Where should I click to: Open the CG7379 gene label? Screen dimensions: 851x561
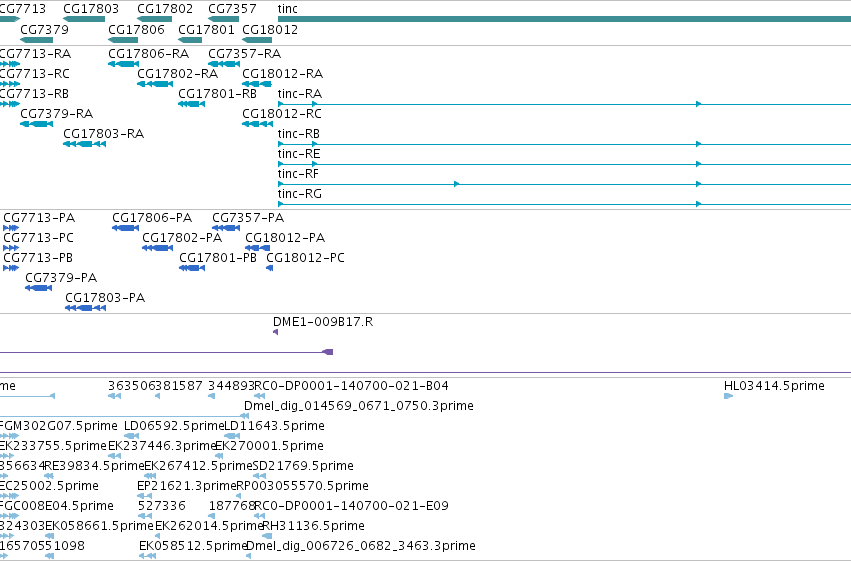click(x=45, y=29)
